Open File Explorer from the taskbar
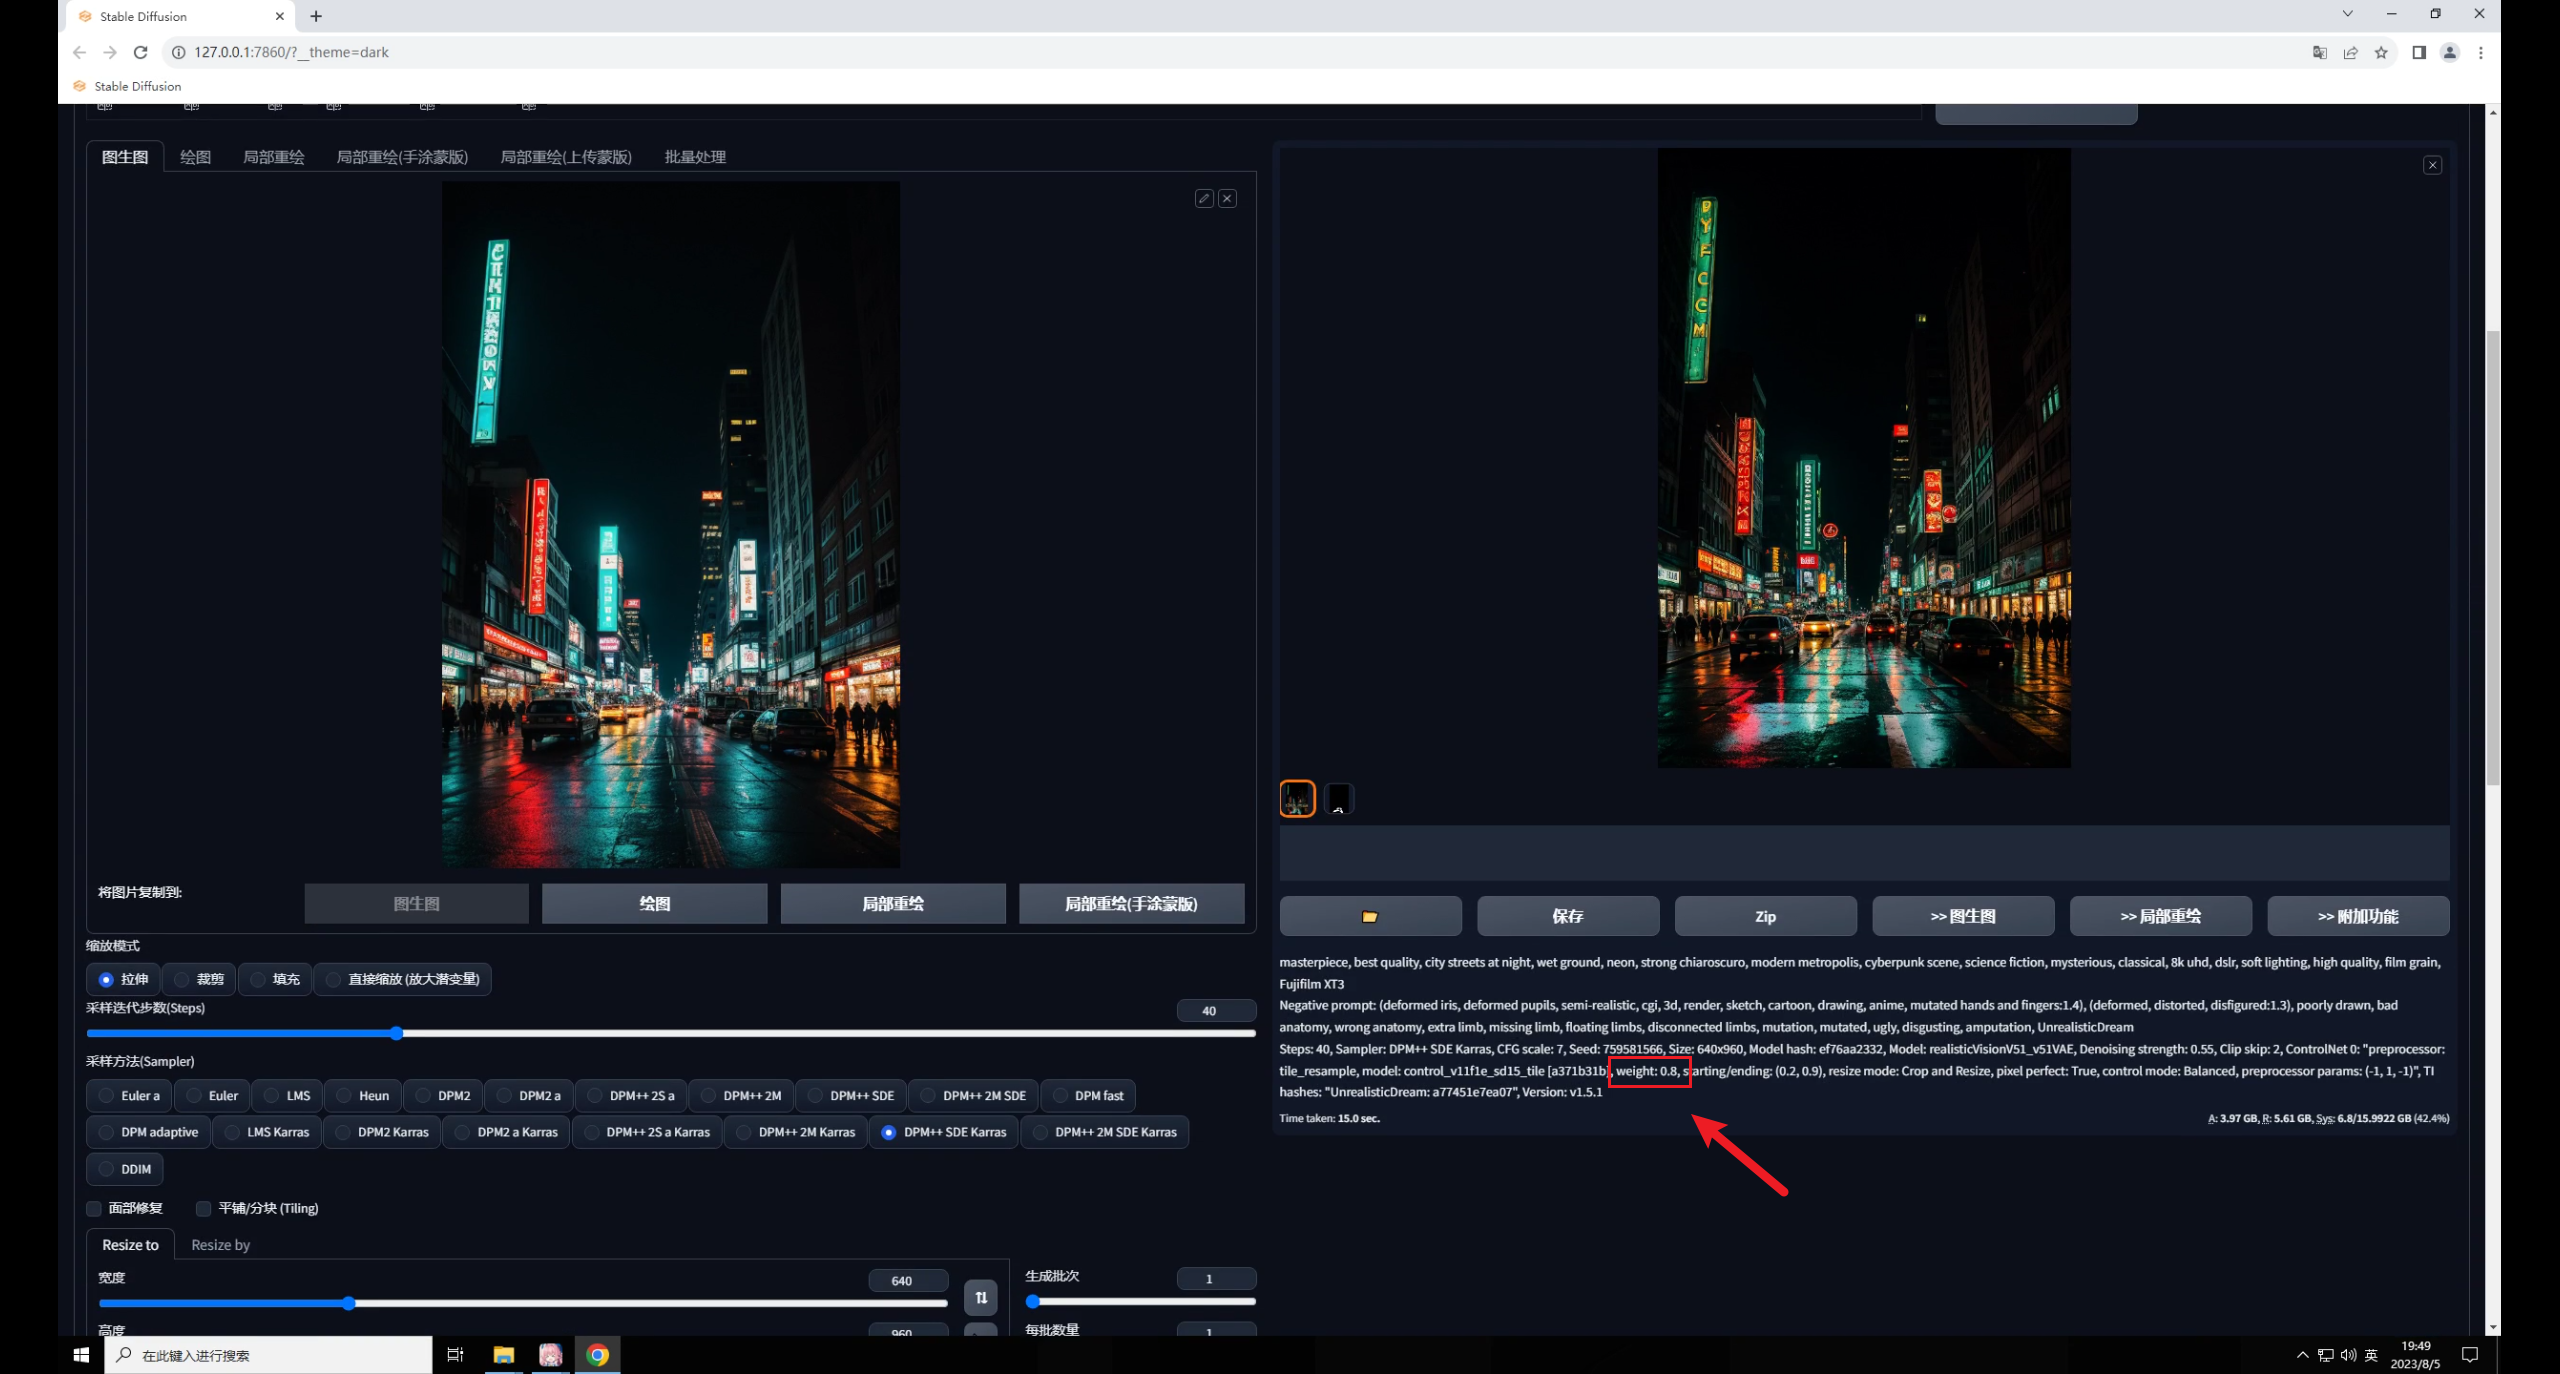 [x=503, y=1355]
